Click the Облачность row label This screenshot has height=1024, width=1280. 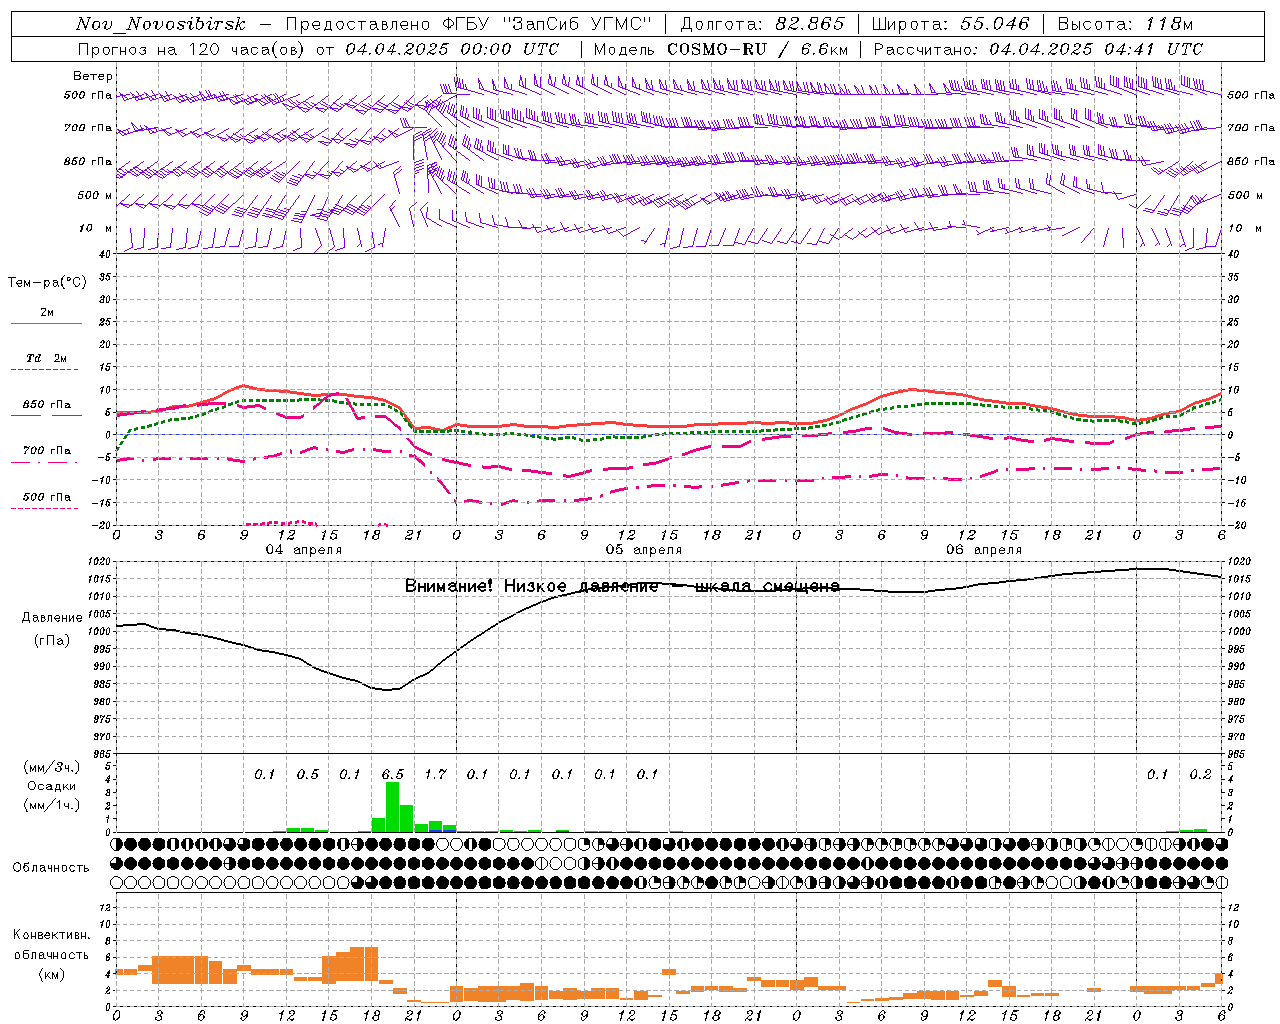51,868
